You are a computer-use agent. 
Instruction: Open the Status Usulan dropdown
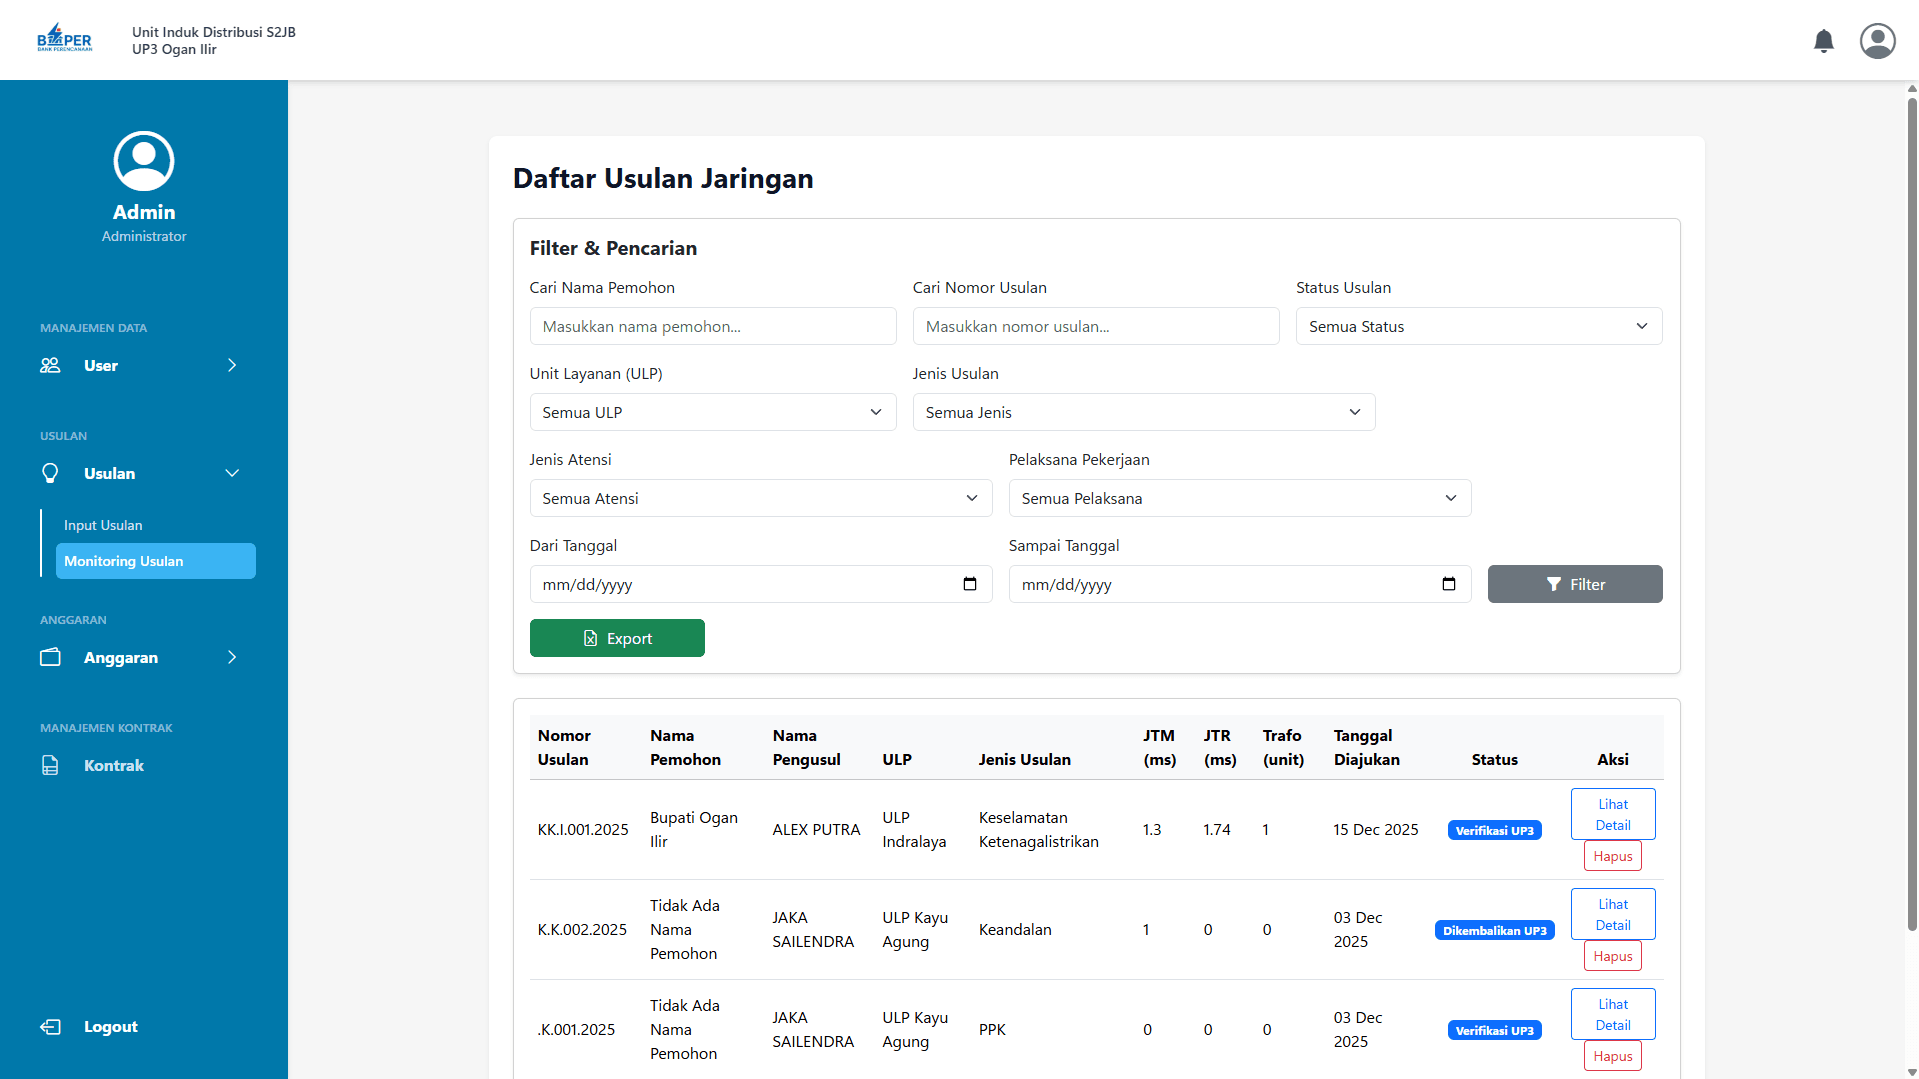coord(1479,327)
